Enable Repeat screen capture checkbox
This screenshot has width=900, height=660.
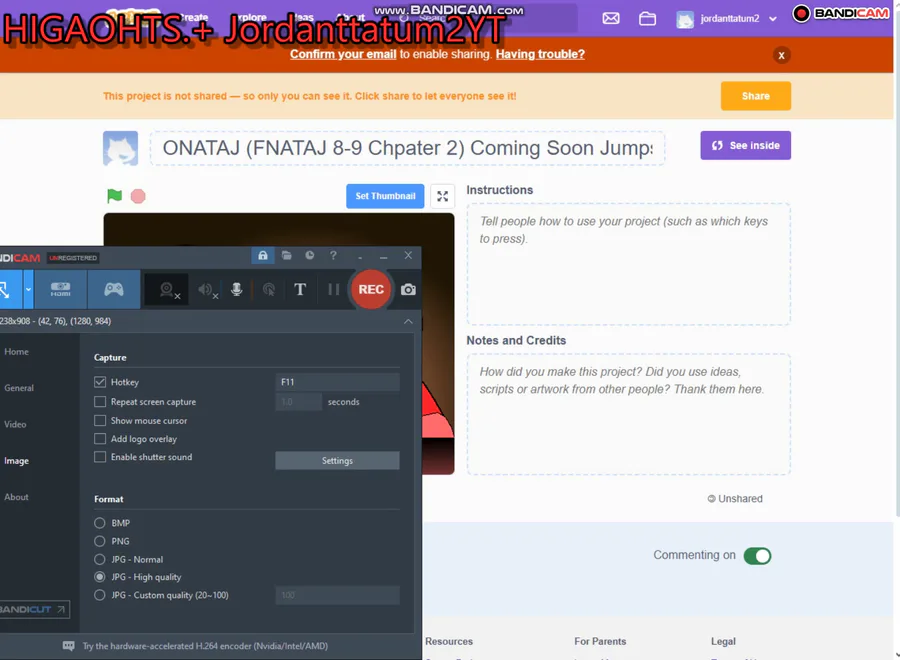(100, 402)
